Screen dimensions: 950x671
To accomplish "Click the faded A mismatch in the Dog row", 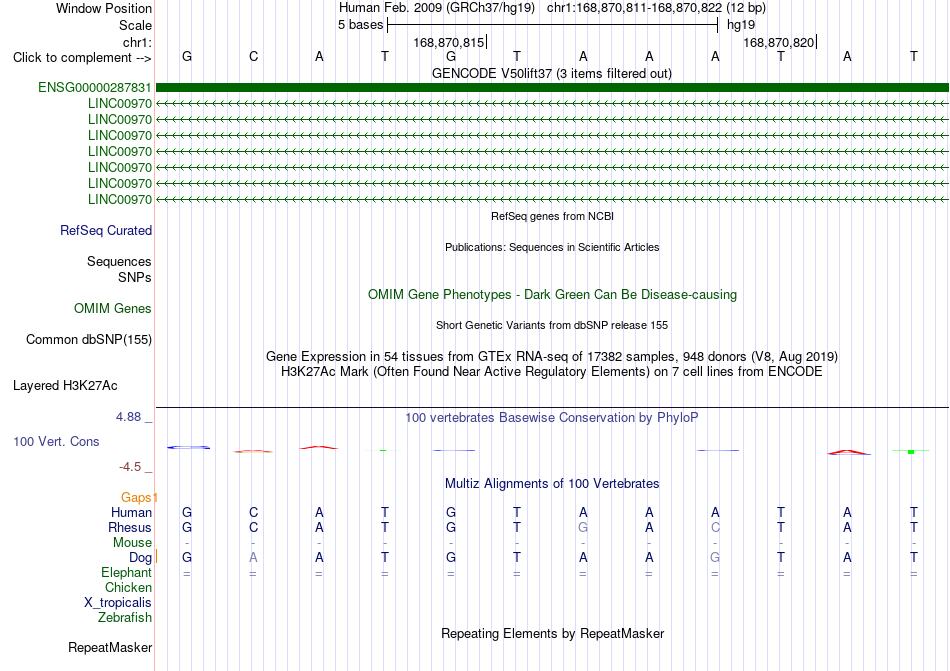I will (253, 557).
